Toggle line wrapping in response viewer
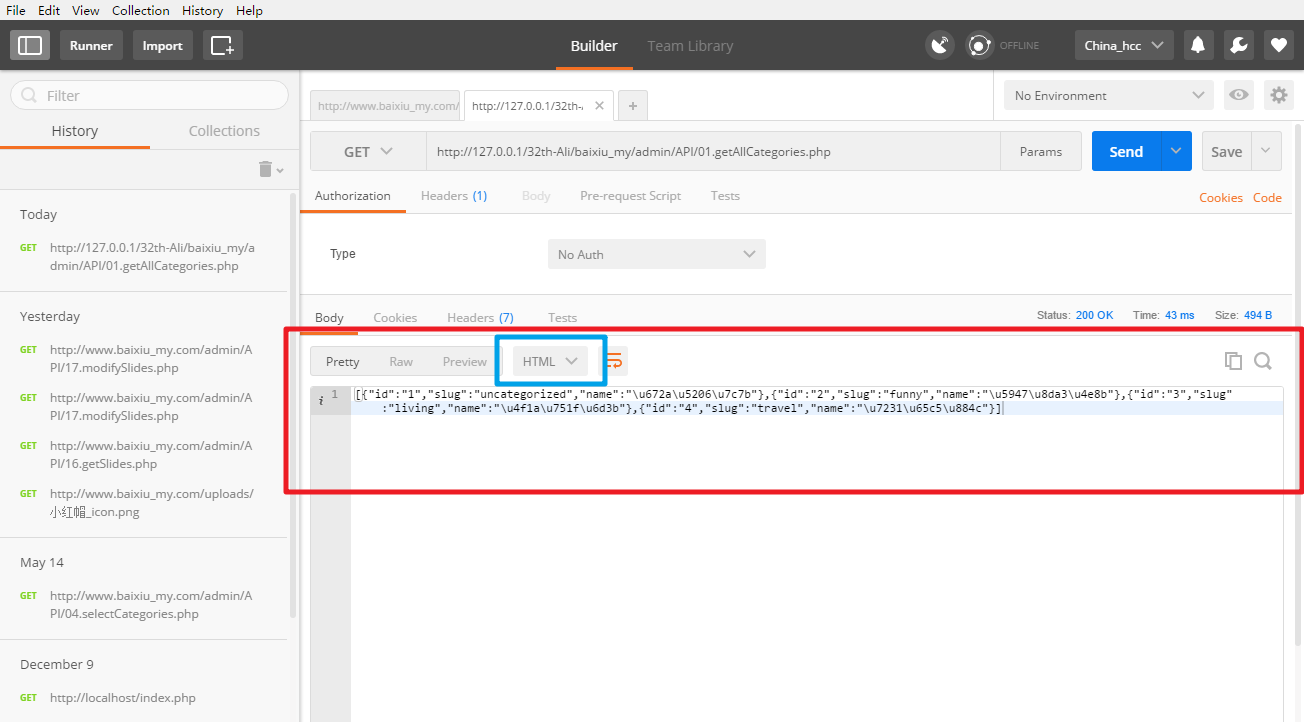 pos(613,360)
